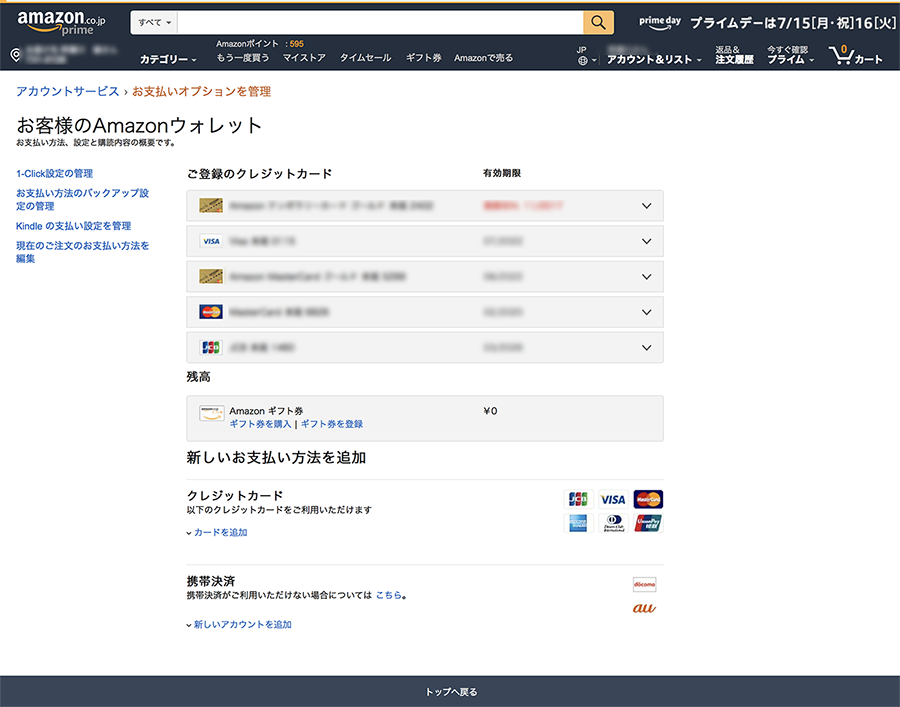Click the VISA icon in the registered cards list

click(x=211, y=241)
